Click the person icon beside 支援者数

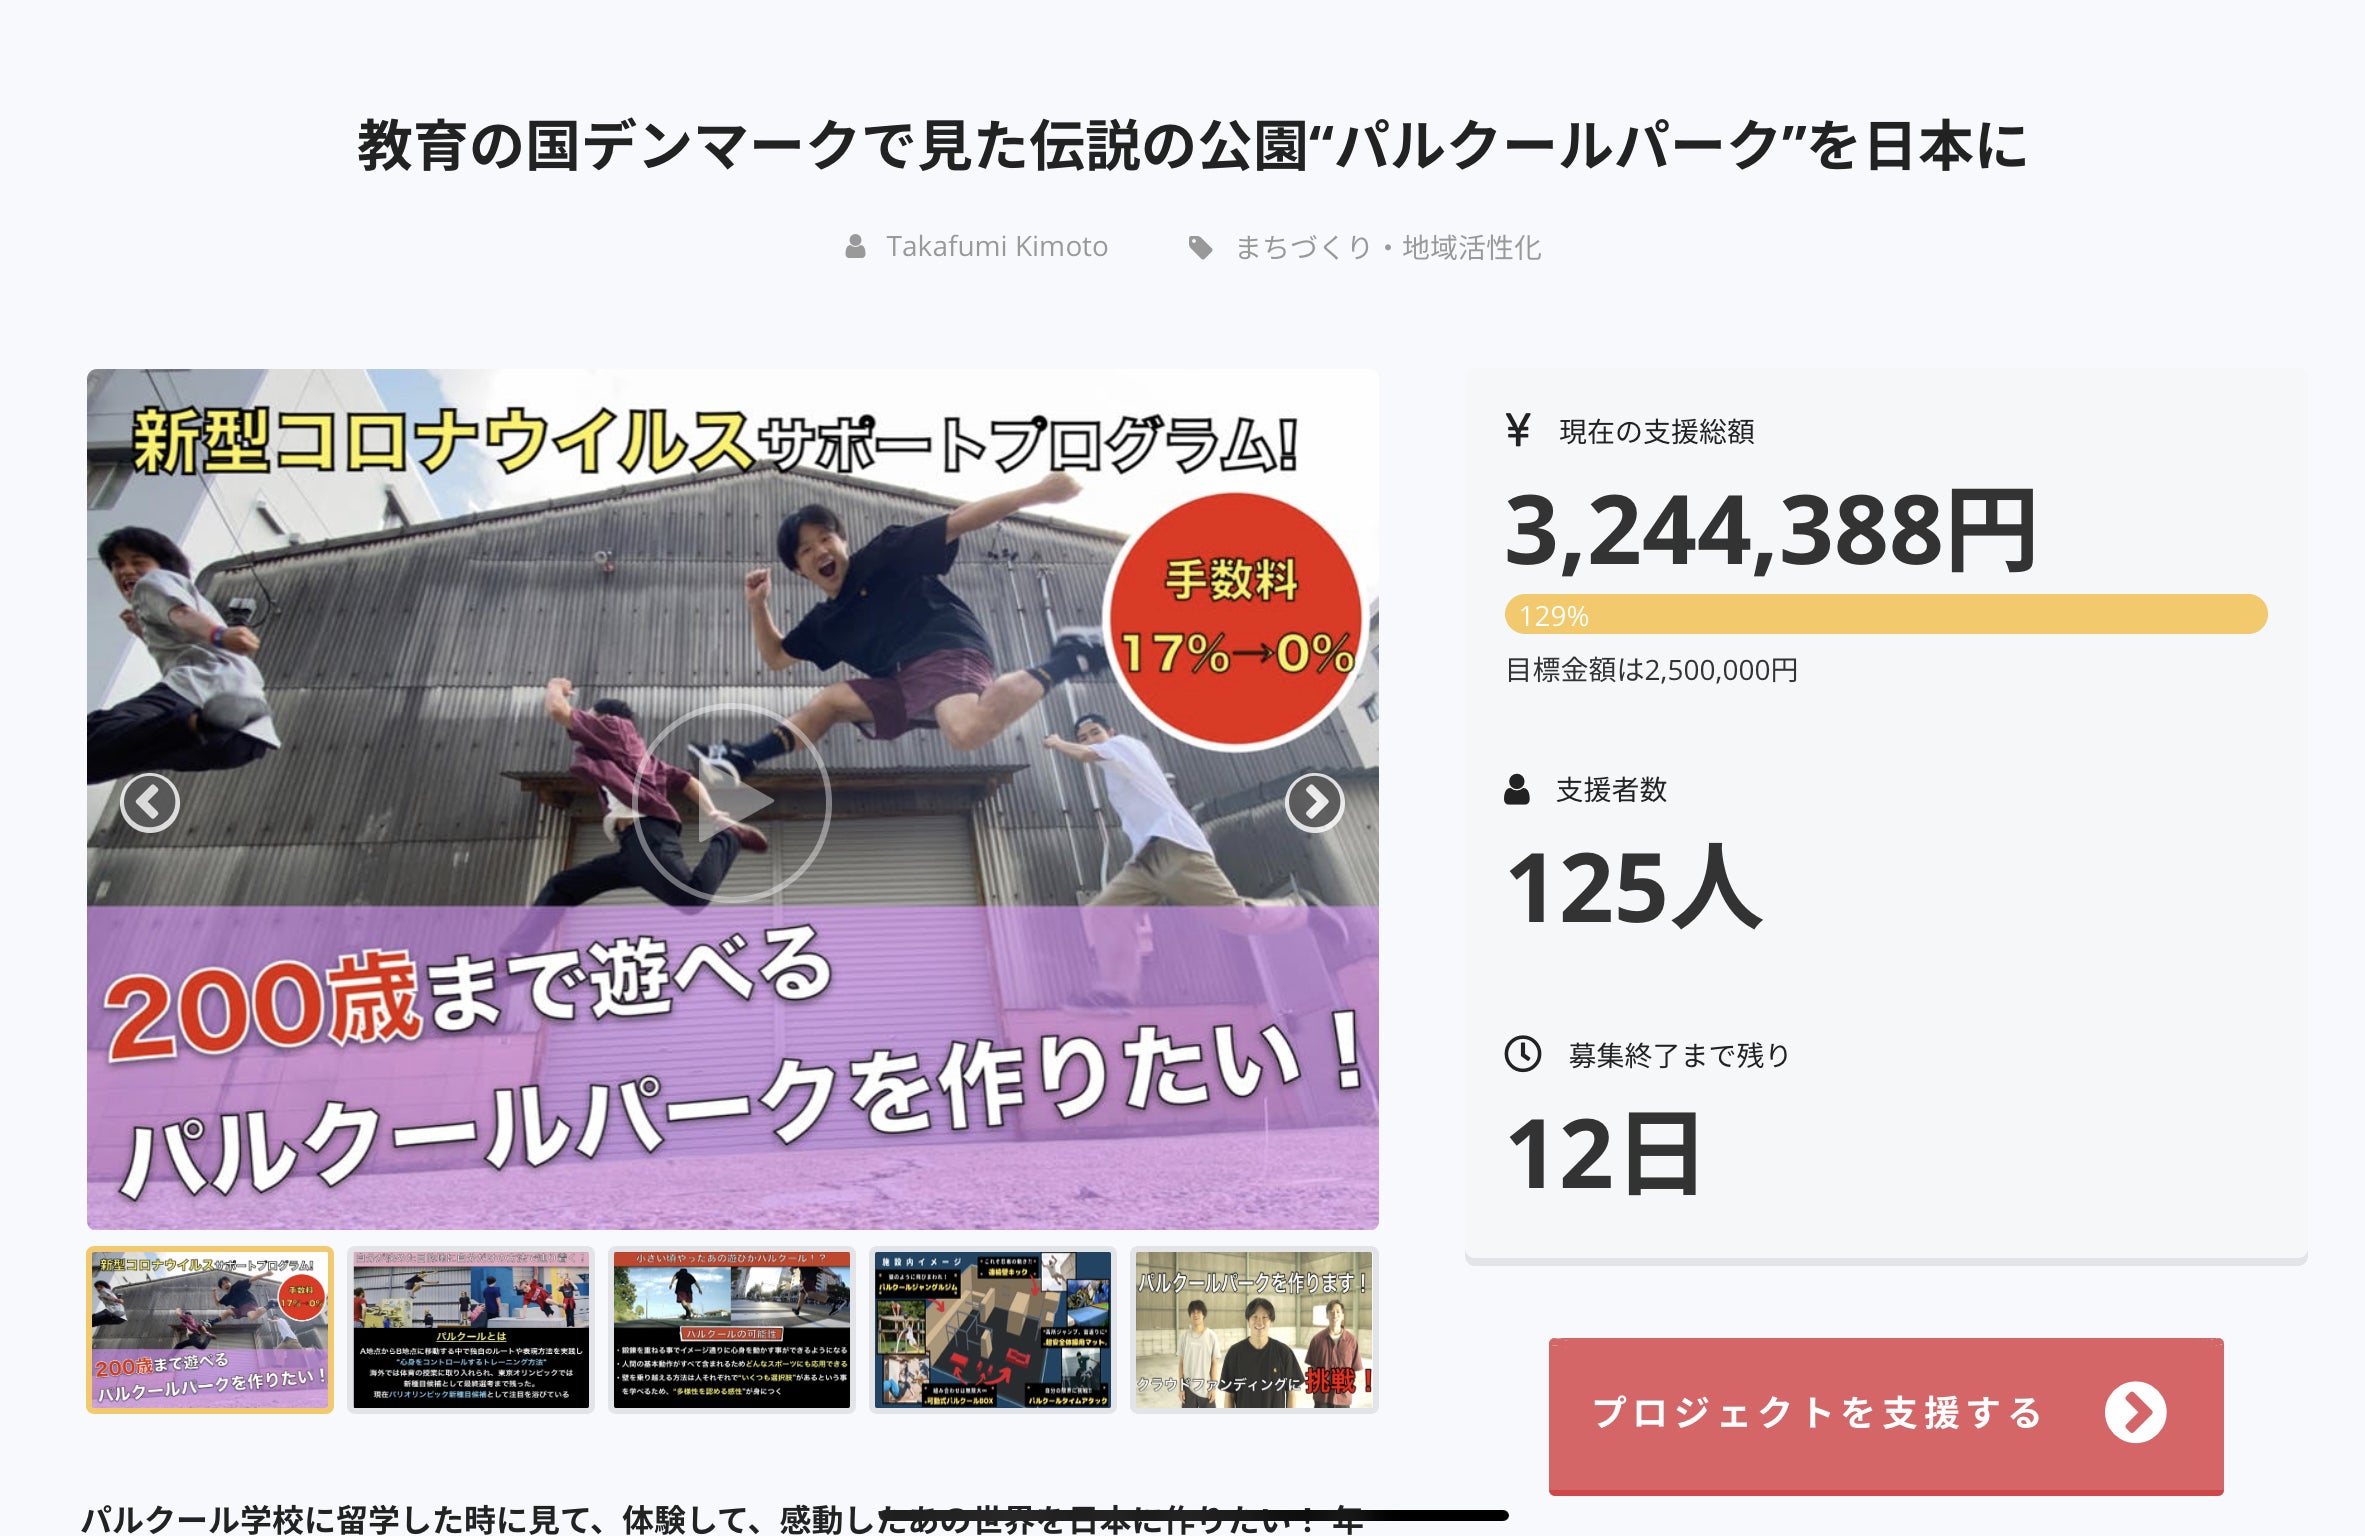click(1517, 789)
